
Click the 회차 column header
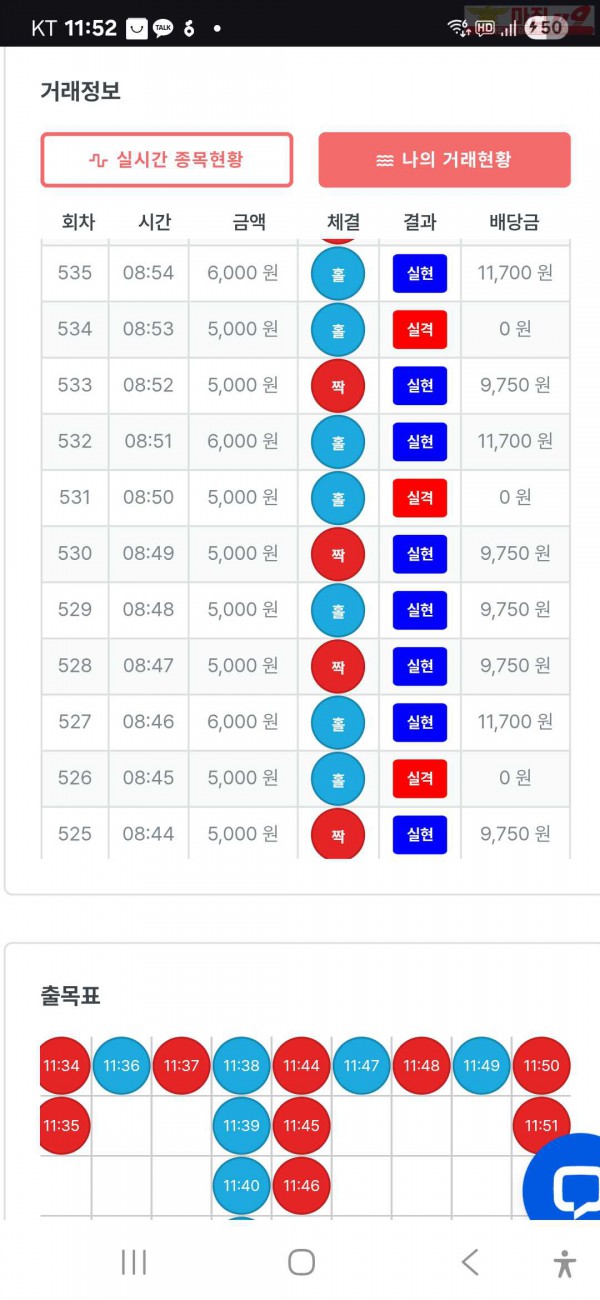(77, 222)
